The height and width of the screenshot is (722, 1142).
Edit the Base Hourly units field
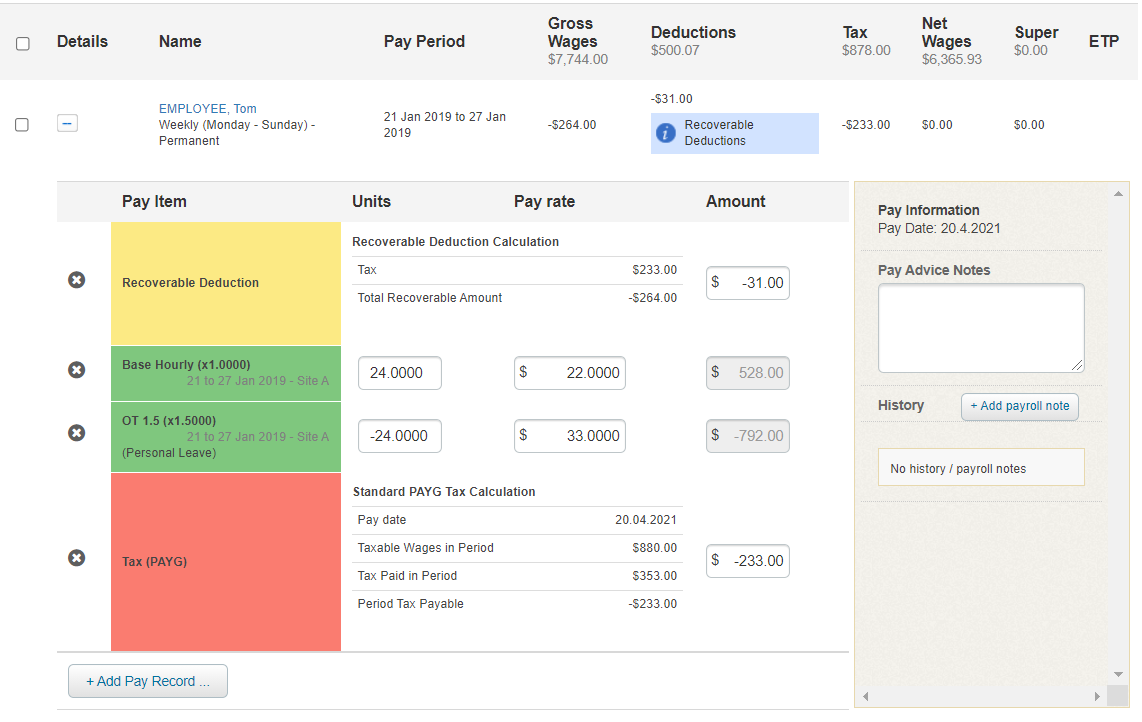399,373
